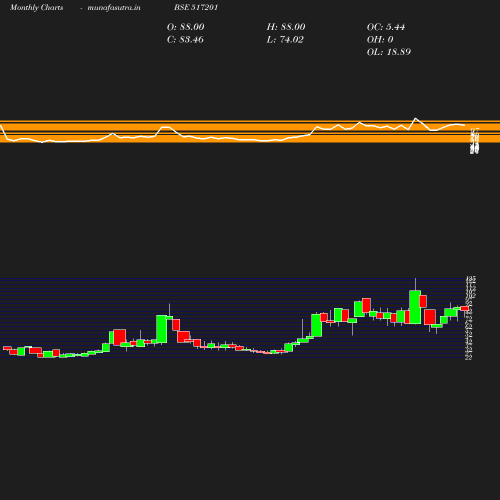Click the last red candle at chart's right end
The width and height of the screenshot is (500, 500).
pyautogui.click(x=465, y=308)
